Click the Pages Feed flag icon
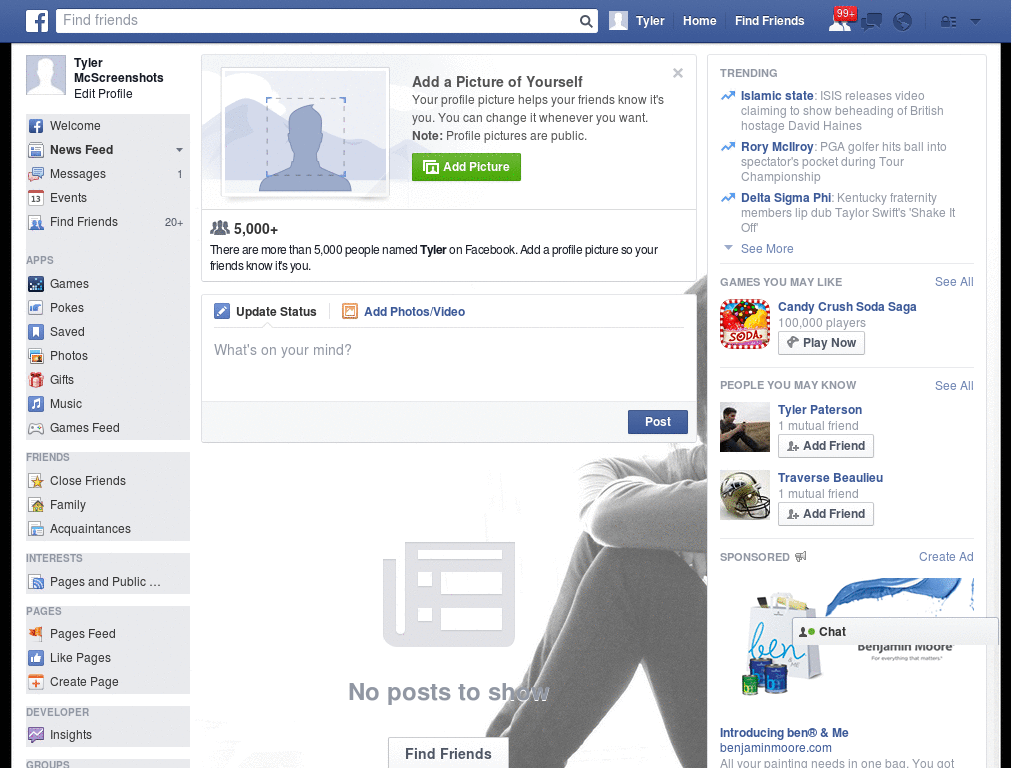1024x768 pixels. pyautogui.click(x=36, y=633)
